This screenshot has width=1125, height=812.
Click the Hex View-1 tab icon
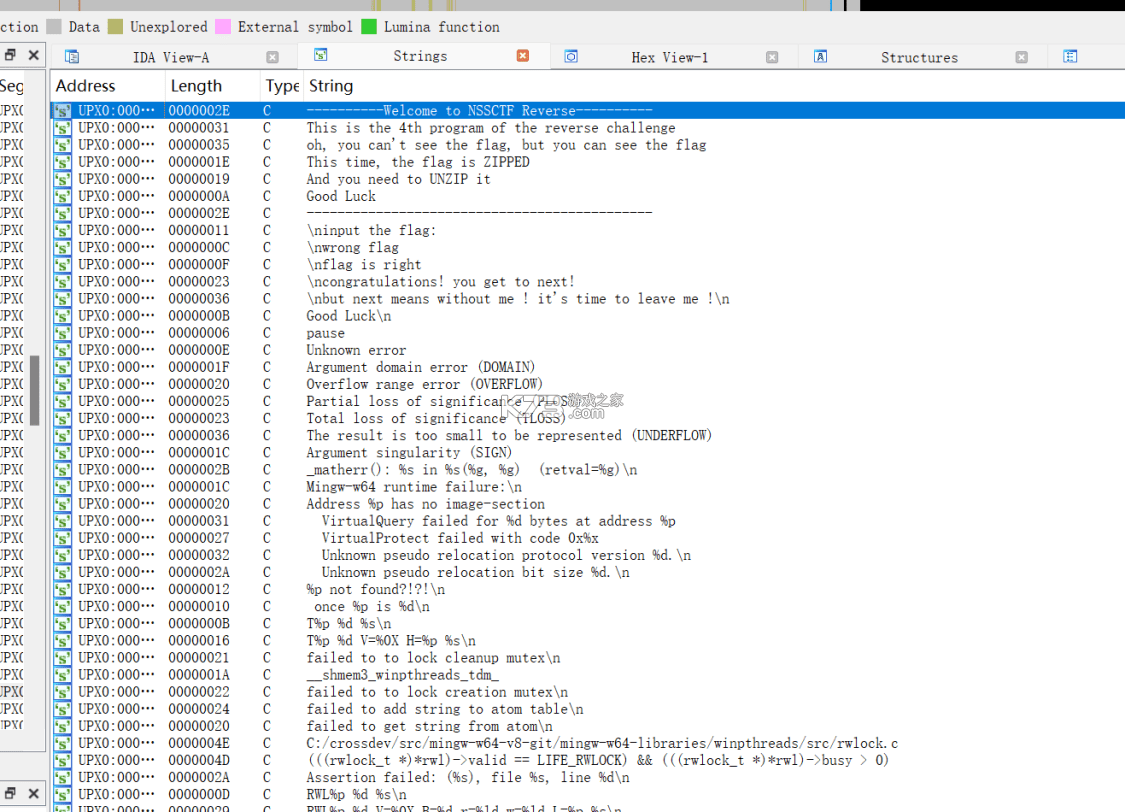point(571,57)
